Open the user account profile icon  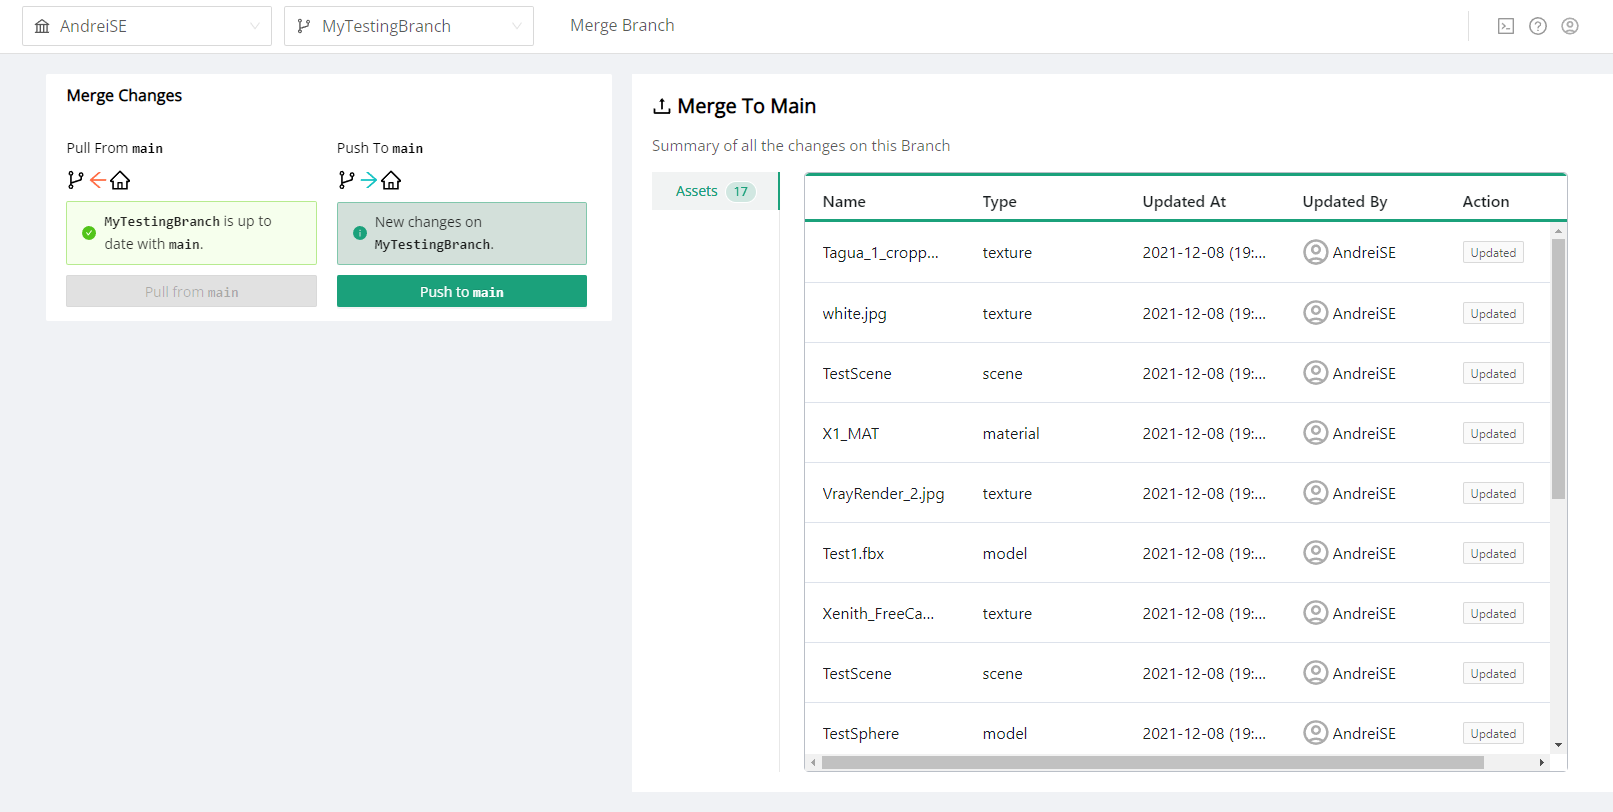pos(1570,26)
